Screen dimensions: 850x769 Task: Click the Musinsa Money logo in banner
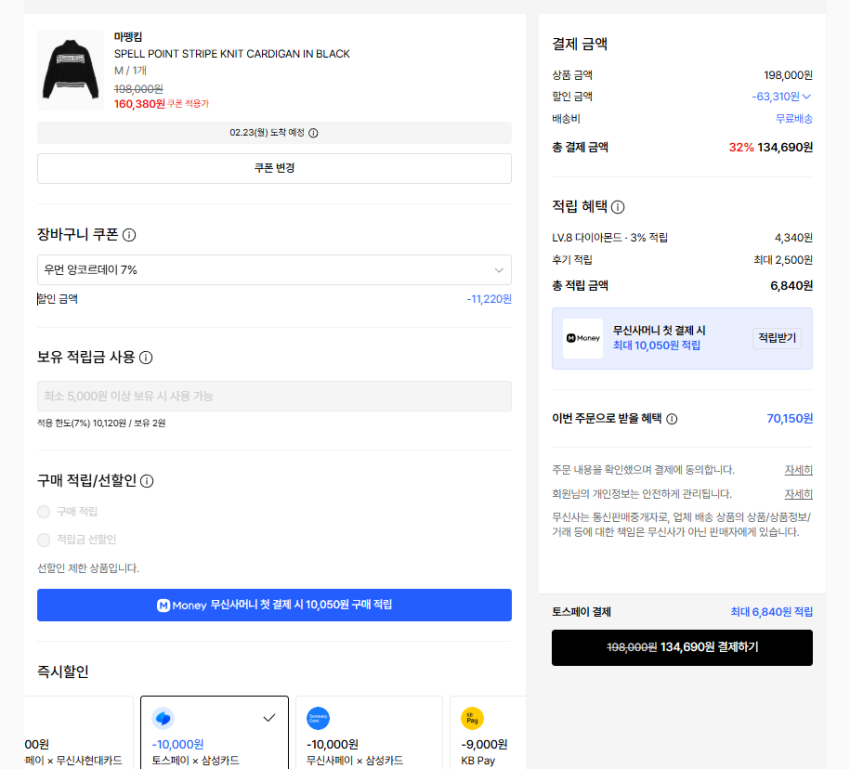(583, 339)
